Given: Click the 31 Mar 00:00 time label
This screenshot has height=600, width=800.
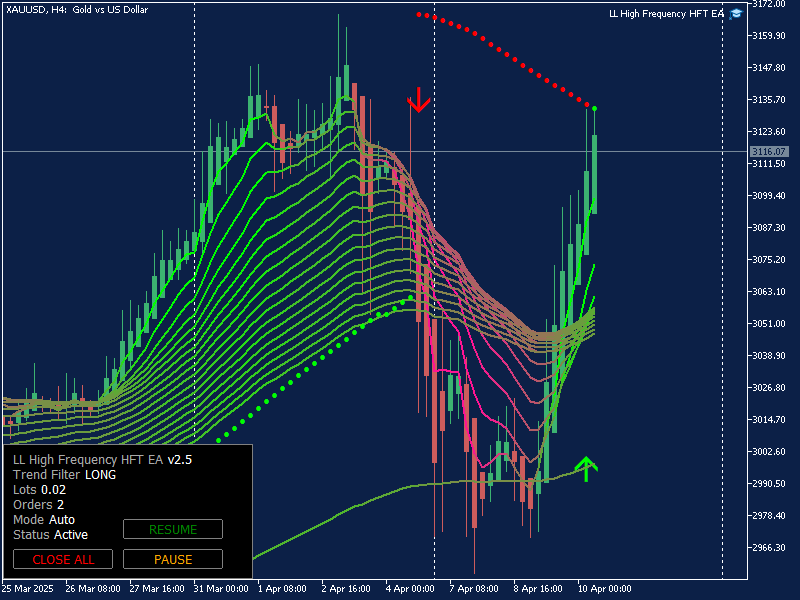Looking at the screenshot, I should [221, 589].
